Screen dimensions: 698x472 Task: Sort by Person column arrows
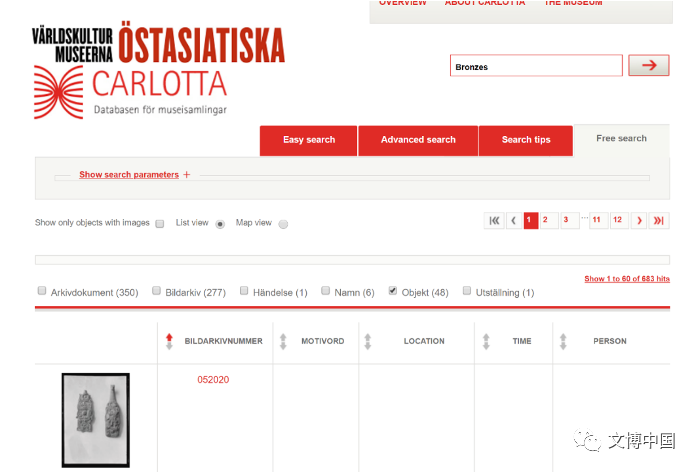tap(563, 342)
